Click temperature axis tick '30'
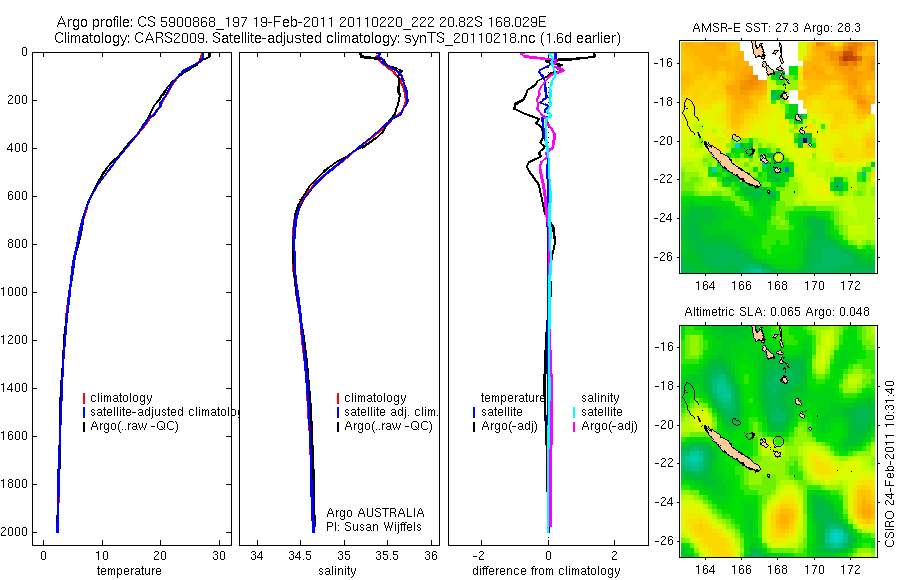 click(219, 556)
